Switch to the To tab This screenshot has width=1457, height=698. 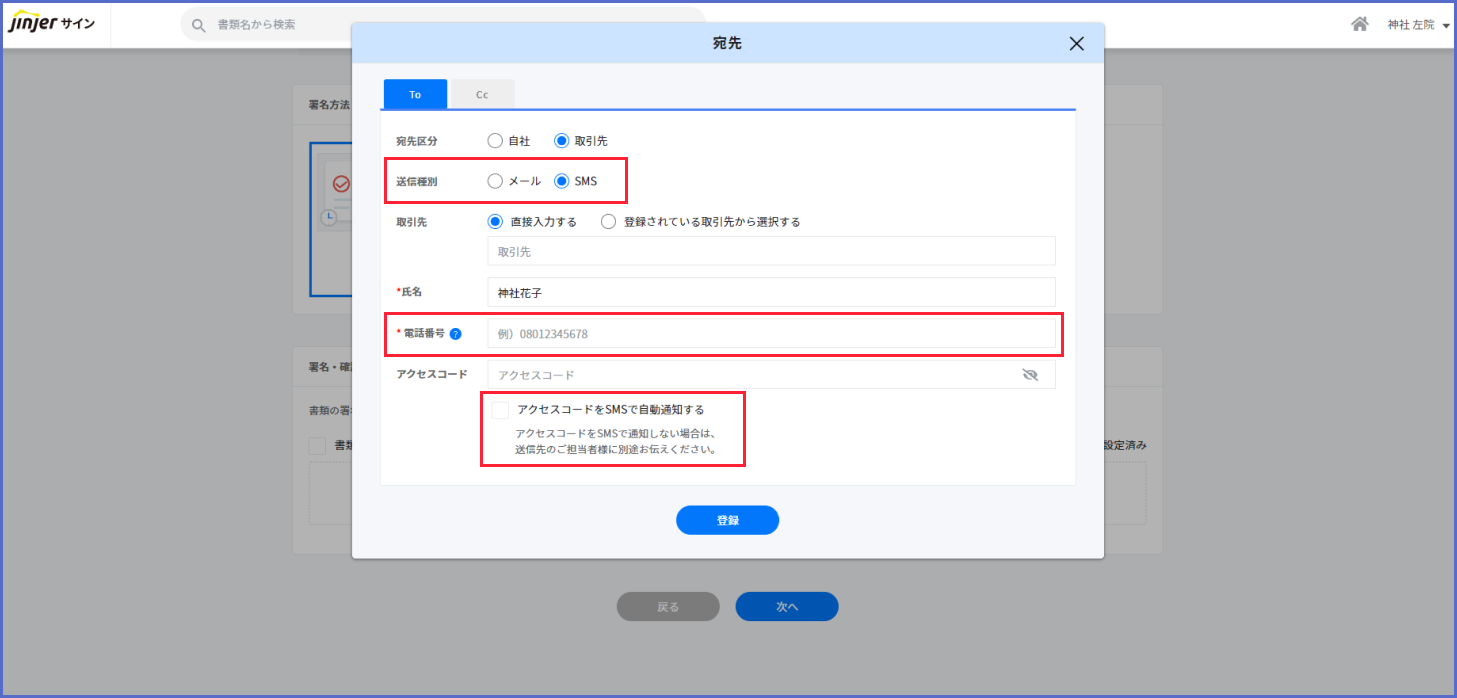coord(415,95)
